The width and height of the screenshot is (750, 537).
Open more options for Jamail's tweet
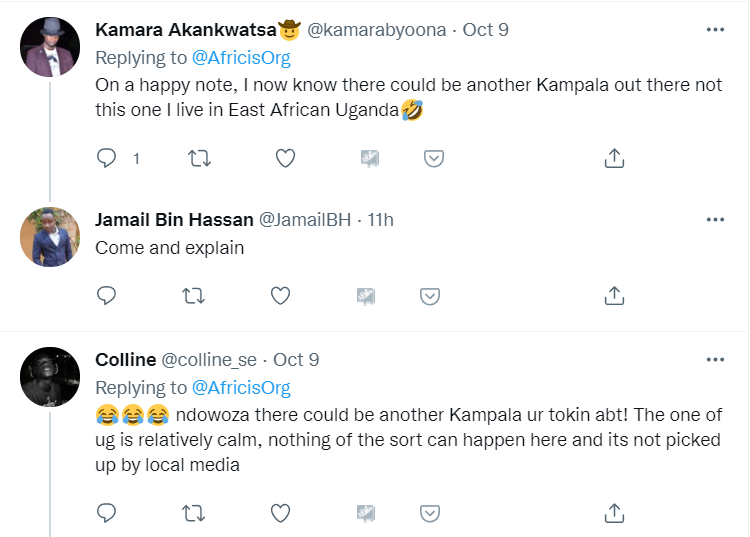pos(715,220)
